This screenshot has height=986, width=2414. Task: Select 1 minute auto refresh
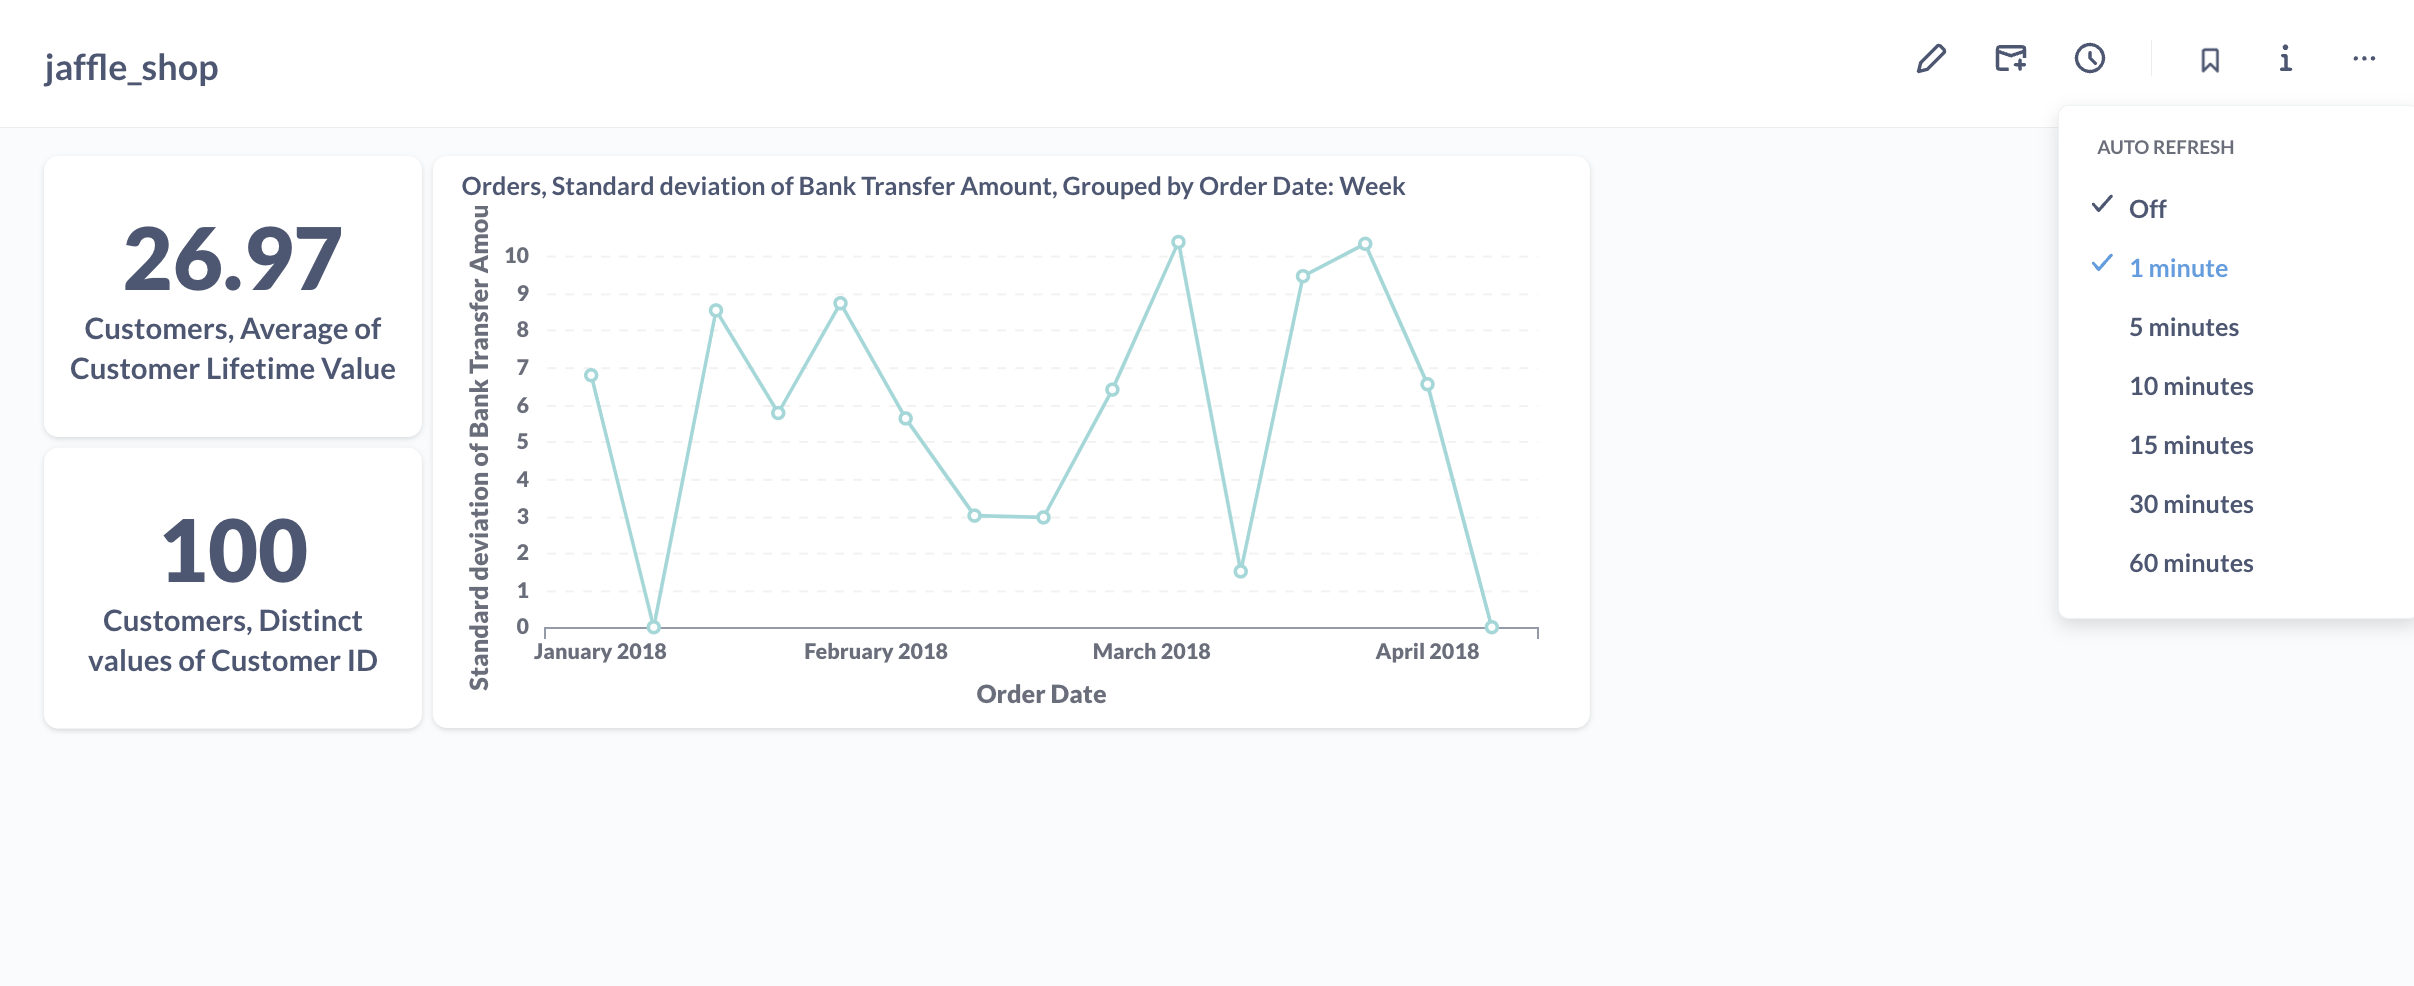pyautogui.click(x=2178, y=268)
